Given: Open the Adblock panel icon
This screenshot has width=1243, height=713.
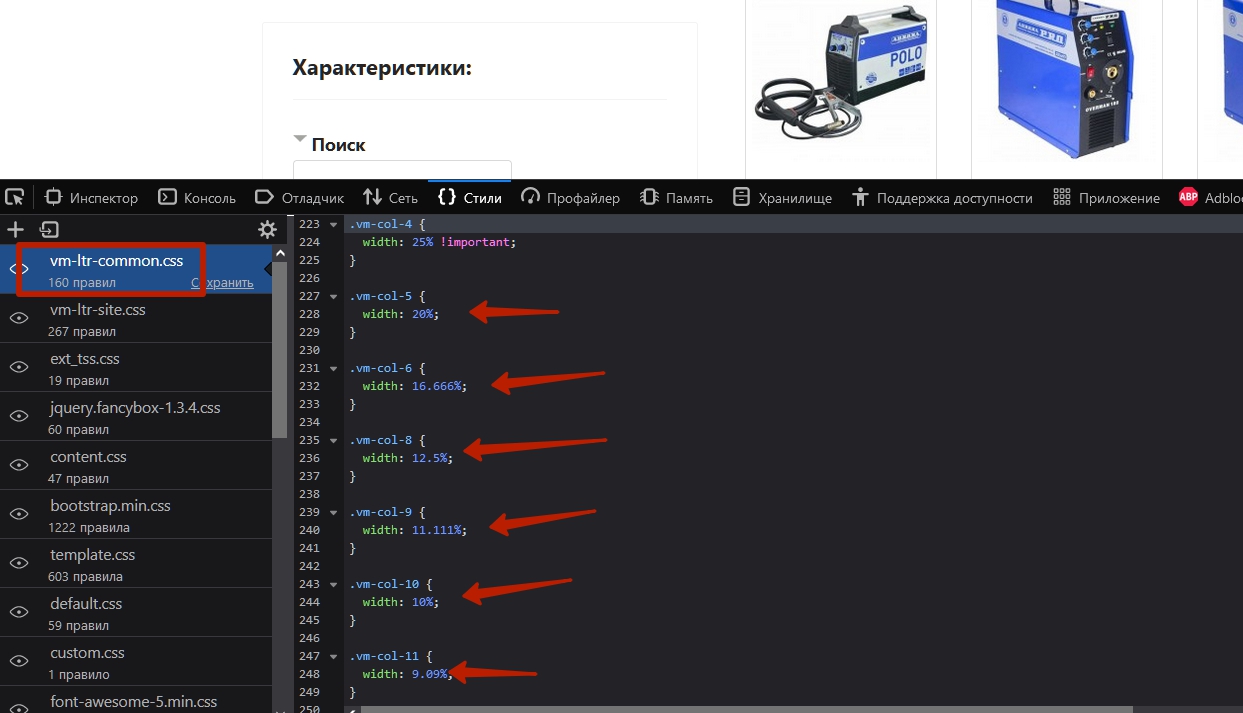Looking at the screenshot, I should (x=1188, y=197).
